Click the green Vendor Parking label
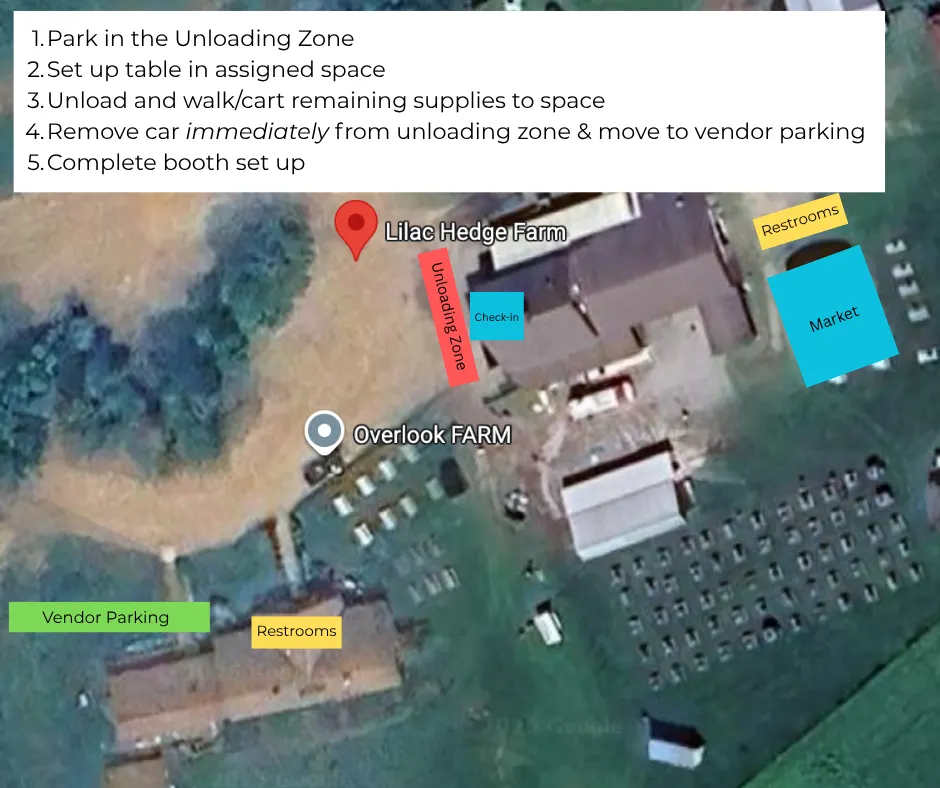 (109, 616)
